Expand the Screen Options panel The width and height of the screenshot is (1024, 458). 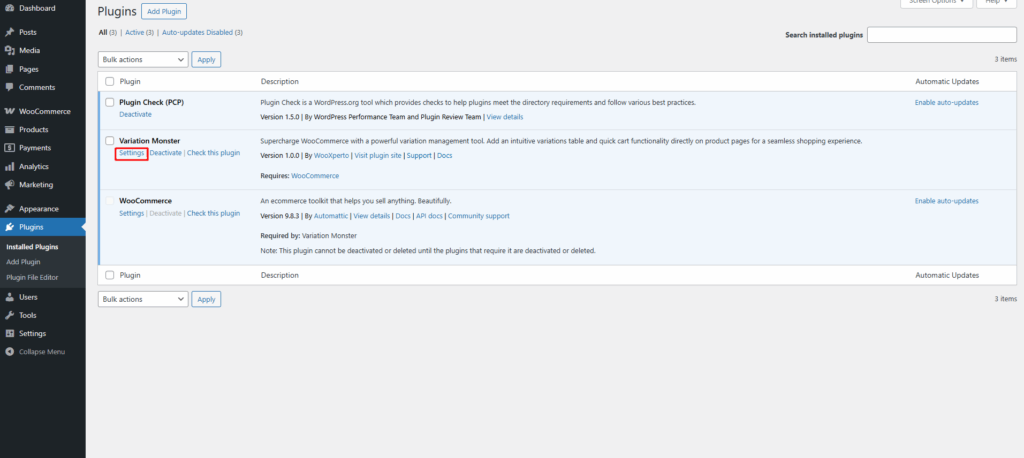935,3
